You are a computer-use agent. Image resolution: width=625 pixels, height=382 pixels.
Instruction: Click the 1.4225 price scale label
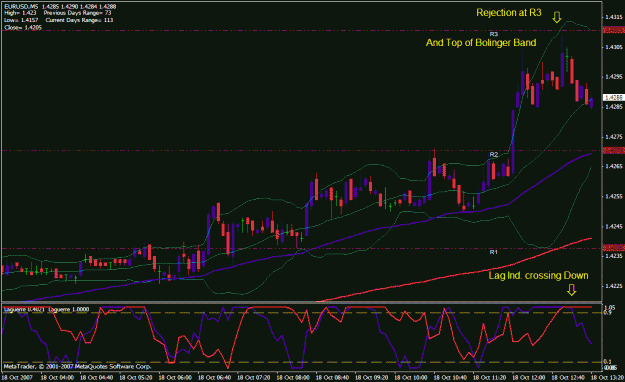pyautogui.click(x=614, y=286)
